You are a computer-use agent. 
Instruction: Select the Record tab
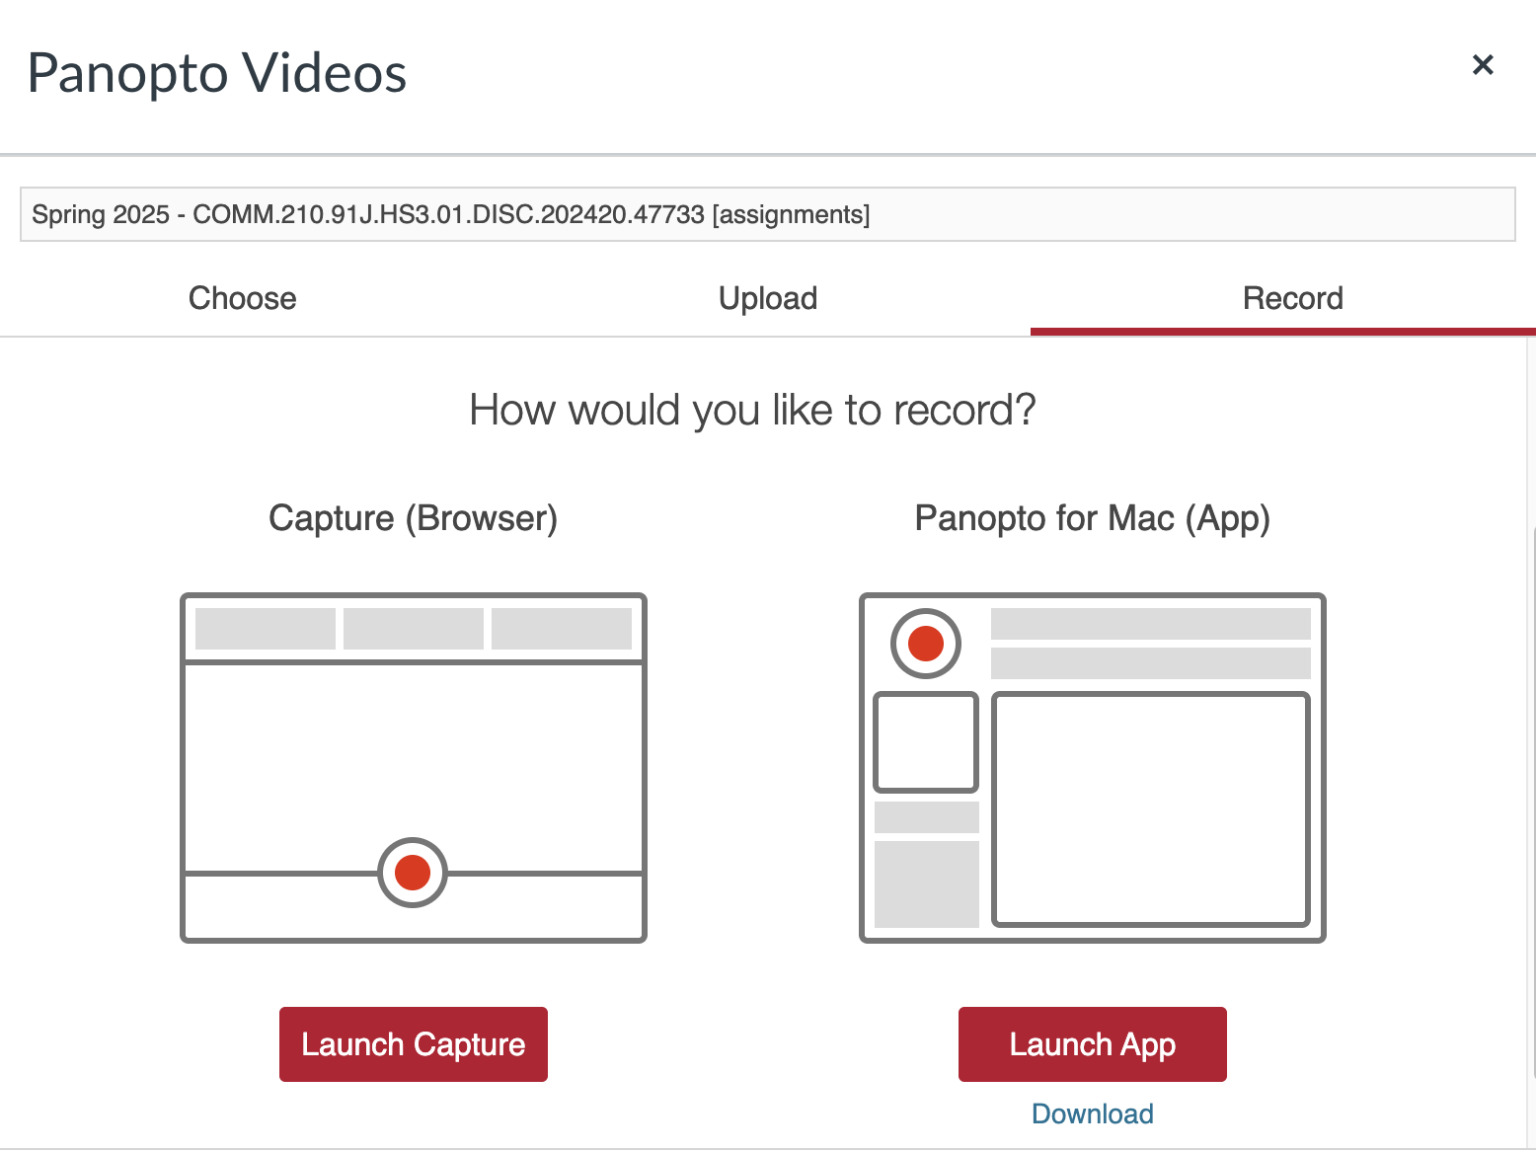(x=1292, y=298)
